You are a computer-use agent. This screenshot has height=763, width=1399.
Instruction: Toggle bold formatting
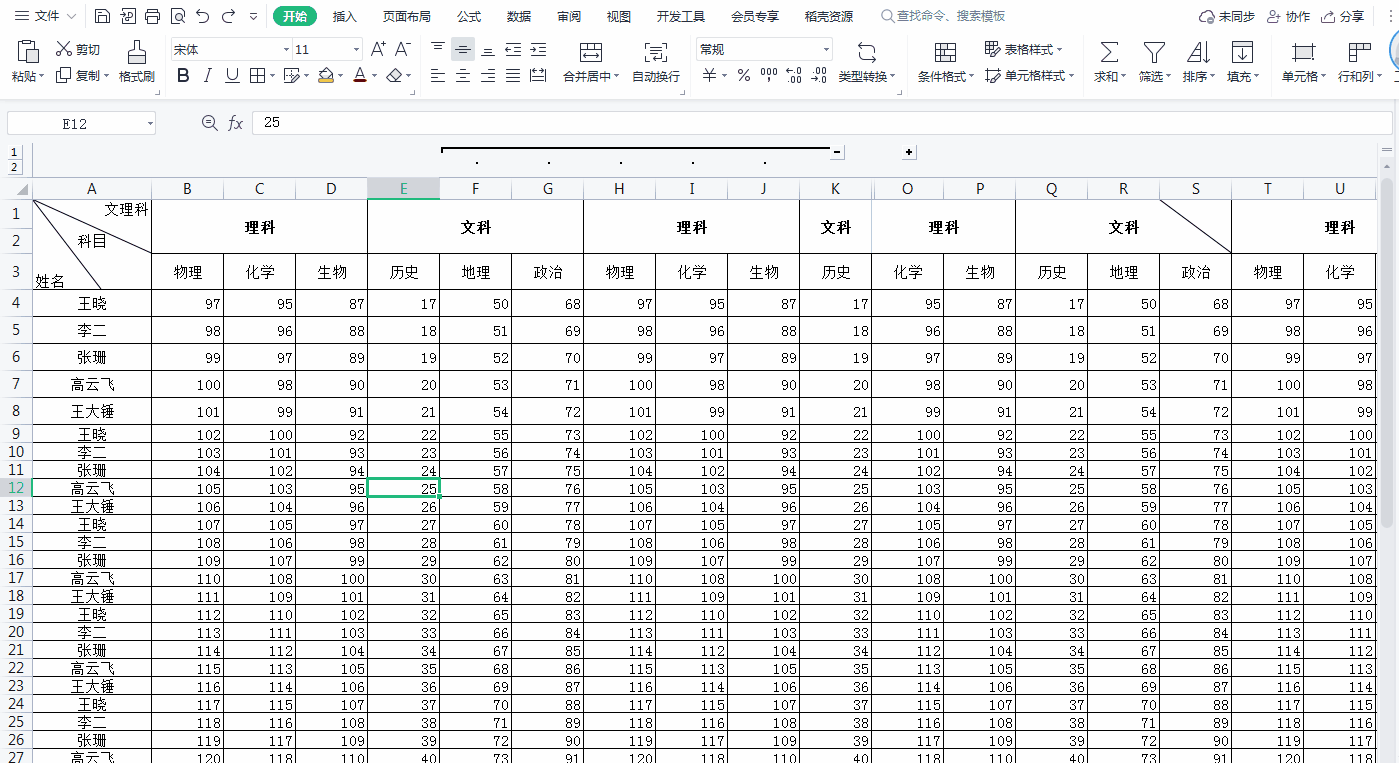pos(183,75)
